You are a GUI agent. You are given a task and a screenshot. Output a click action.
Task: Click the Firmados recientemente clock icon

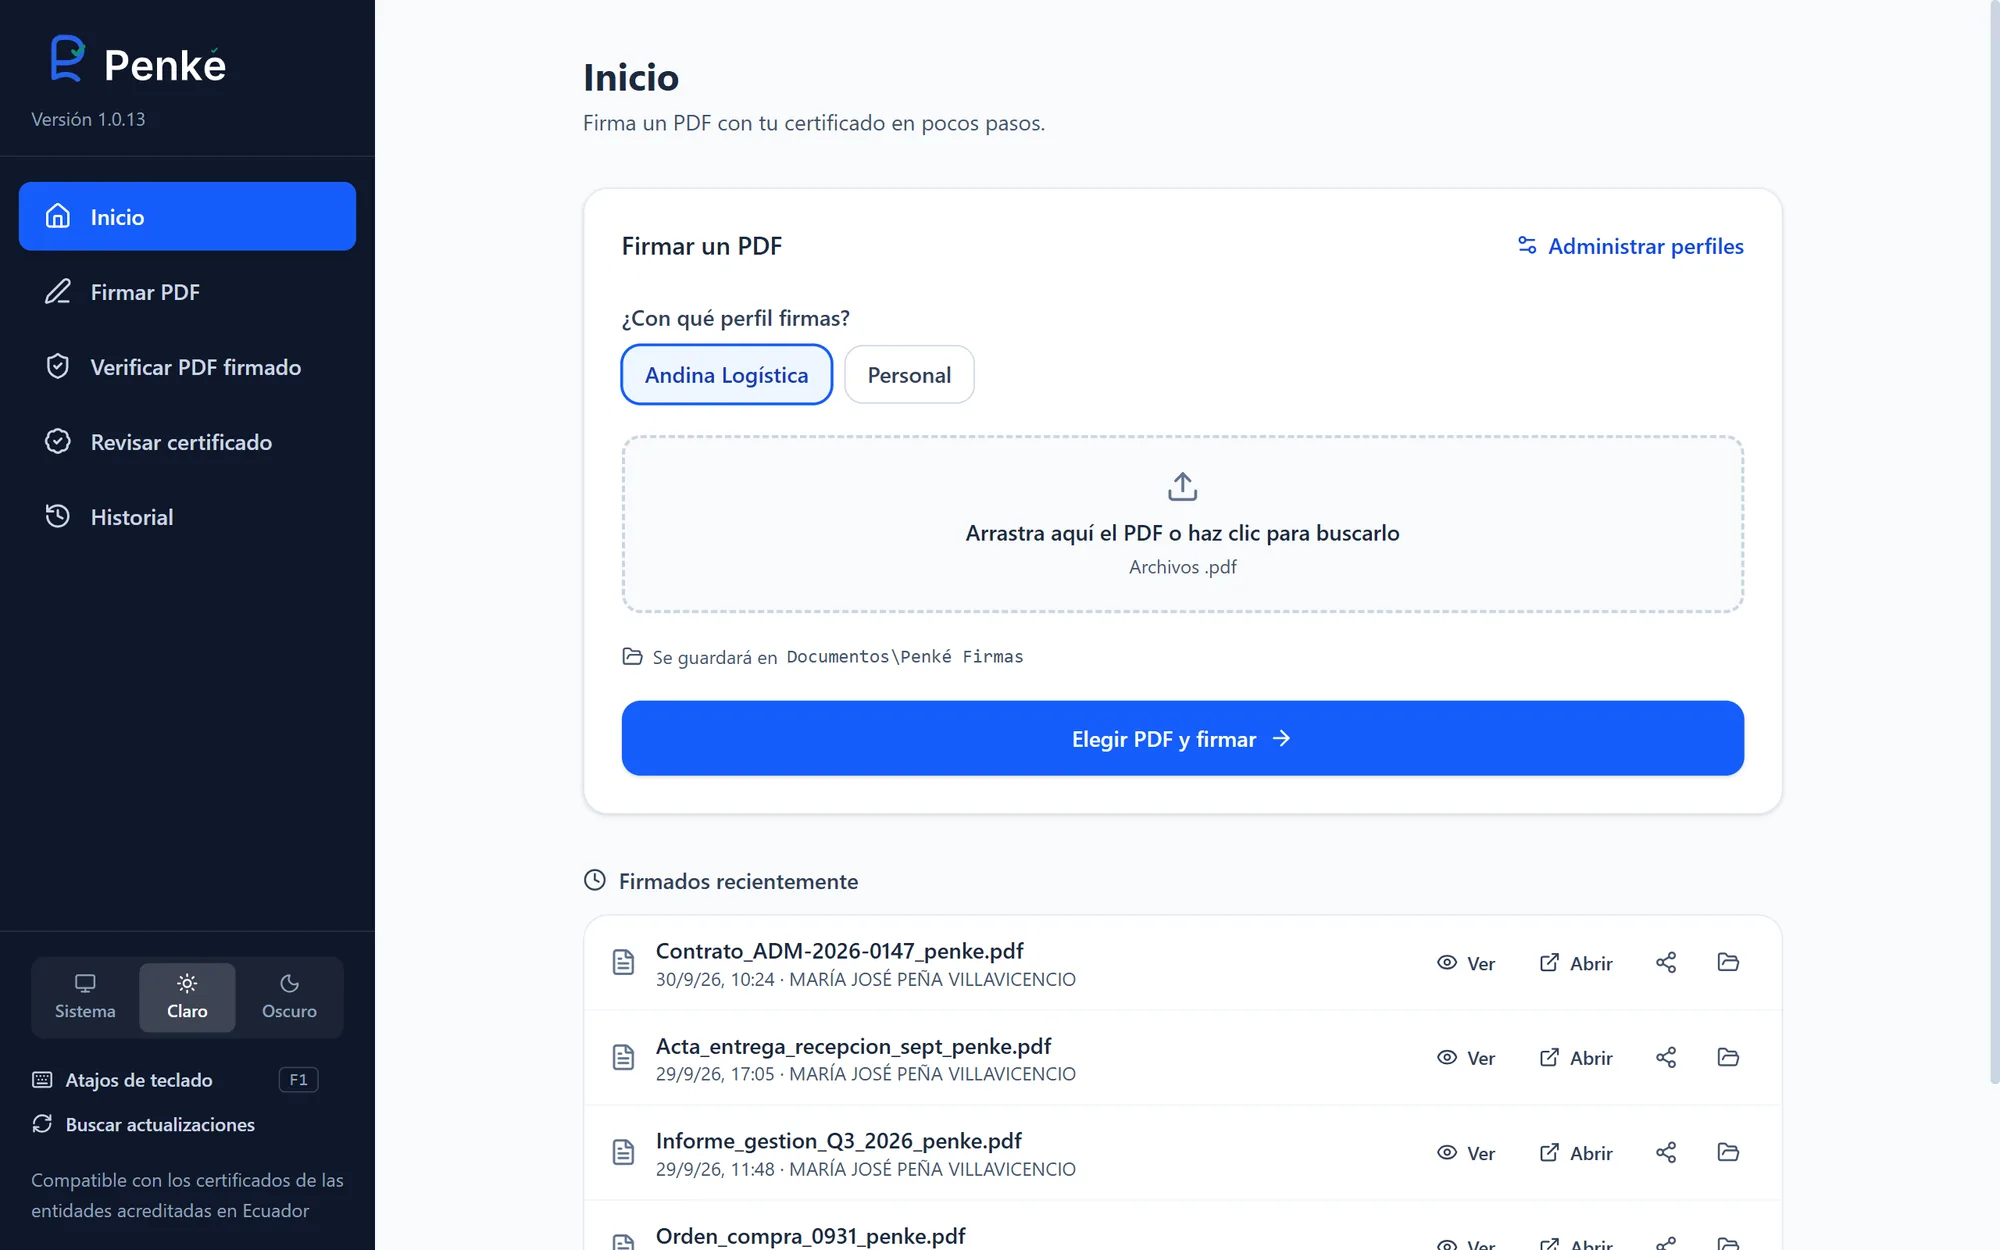click(595, 880)
